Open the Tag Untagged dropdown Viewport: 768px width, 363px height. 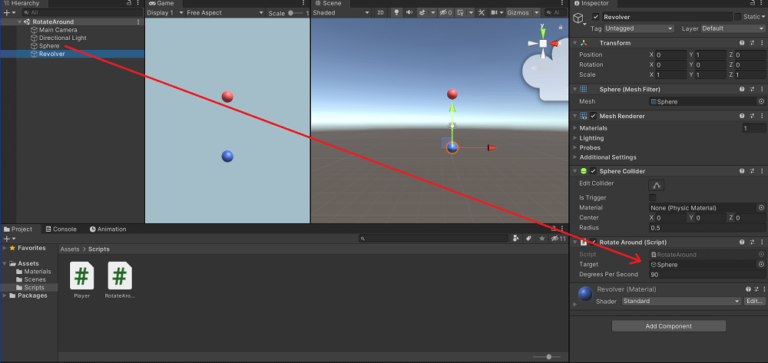point(639,28)
